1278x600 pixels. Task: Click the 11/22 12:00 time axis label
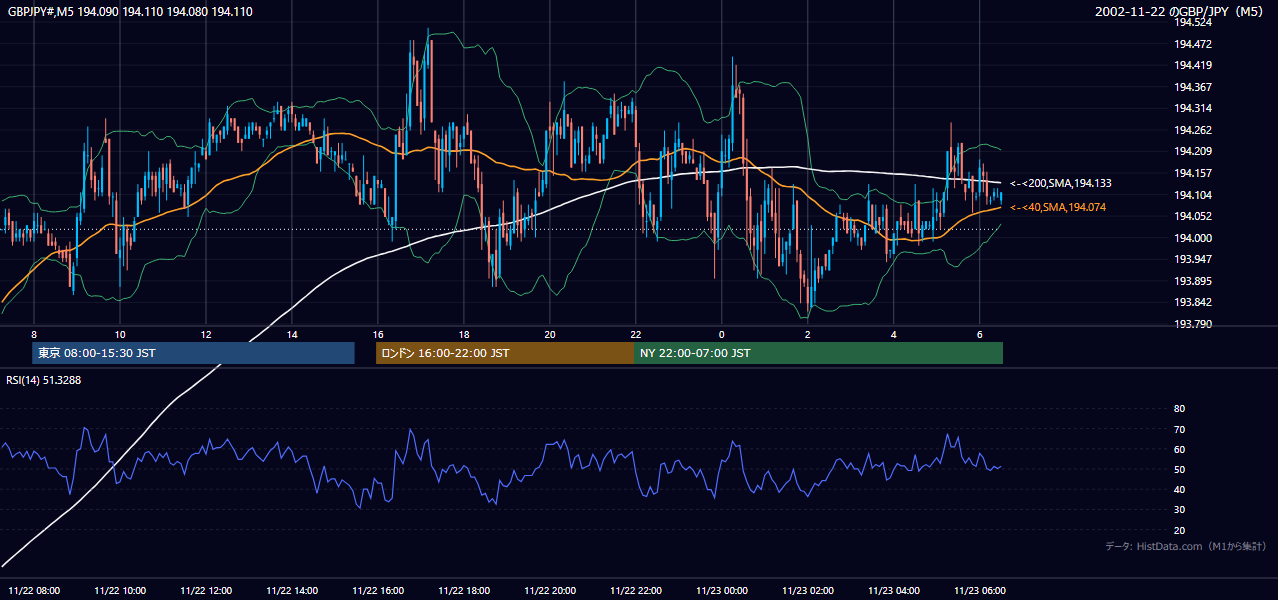coord(206,591)
